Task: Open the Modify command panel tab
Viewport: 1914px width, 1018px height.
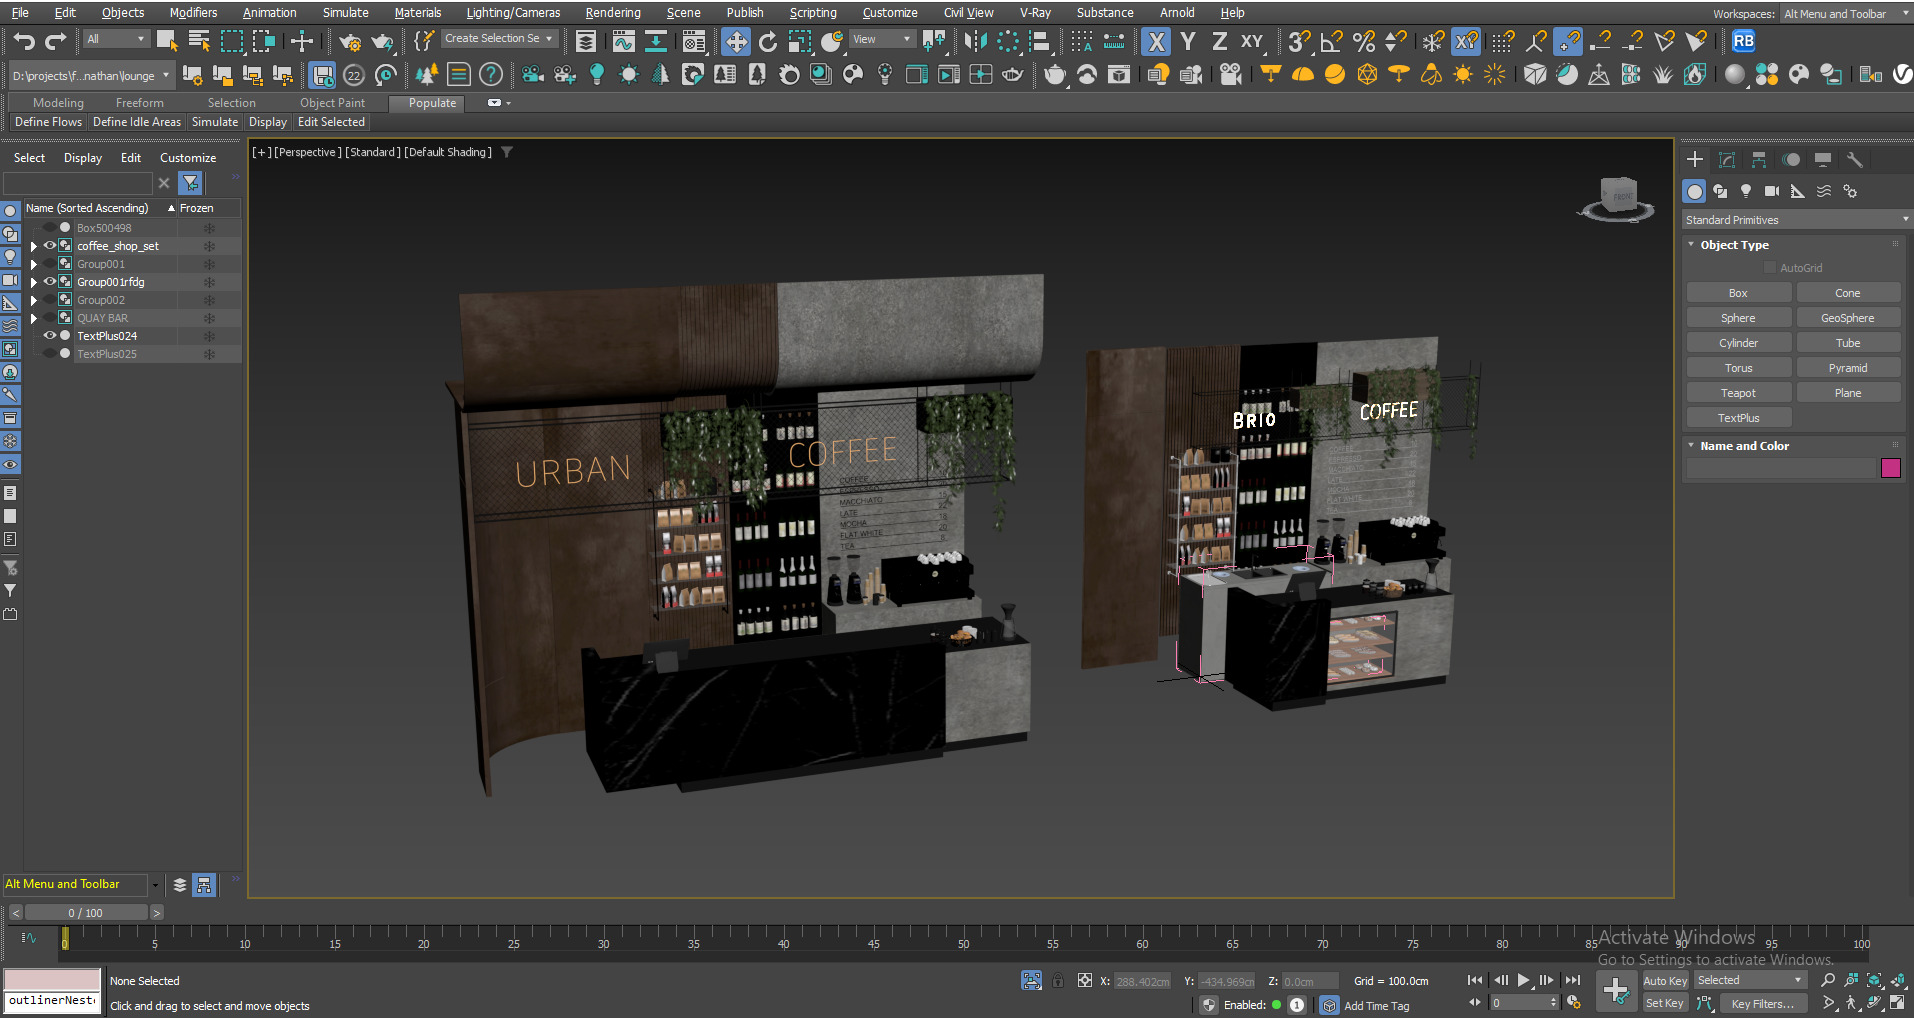Action: coord(1727,159)
